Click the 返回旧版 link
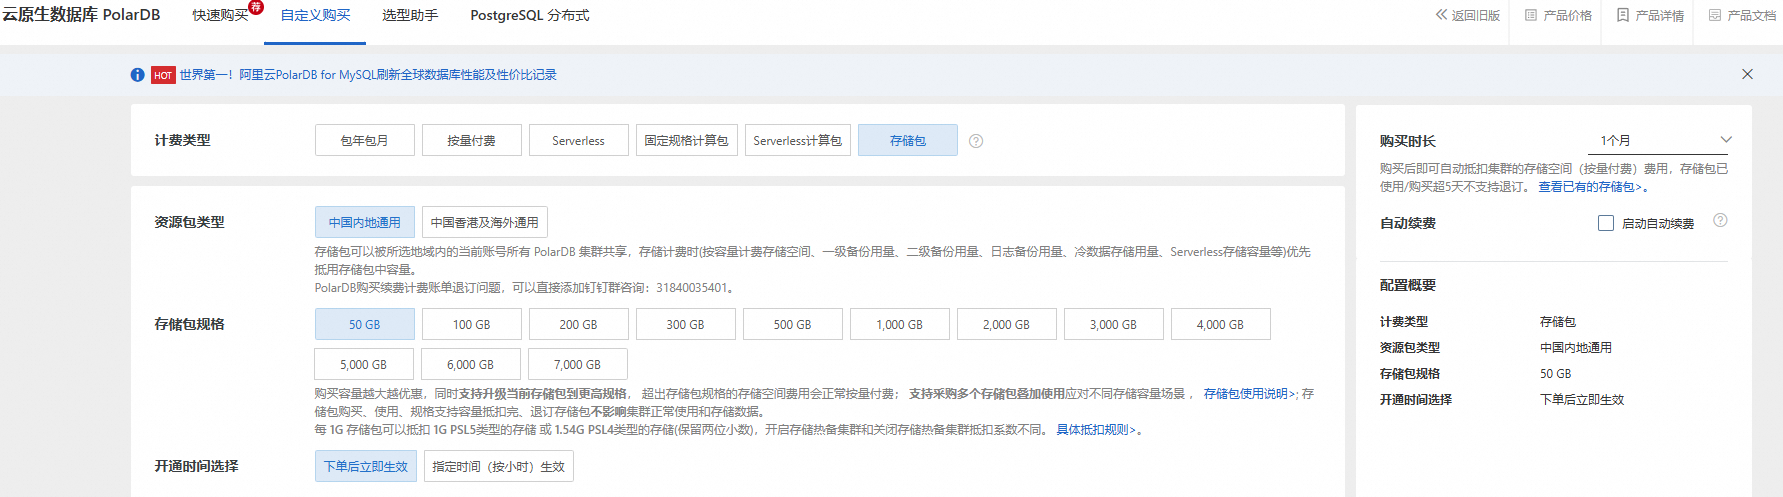 pyautogui.click(x=1476, y=15)
